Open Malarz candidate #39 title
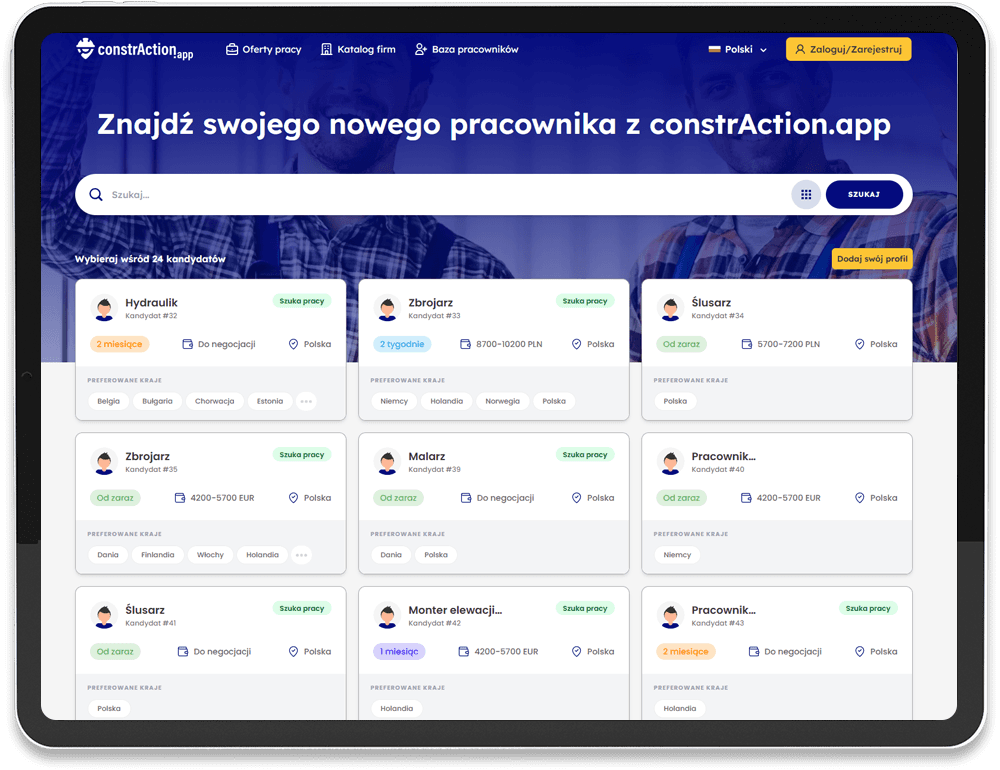 [427, 456]
